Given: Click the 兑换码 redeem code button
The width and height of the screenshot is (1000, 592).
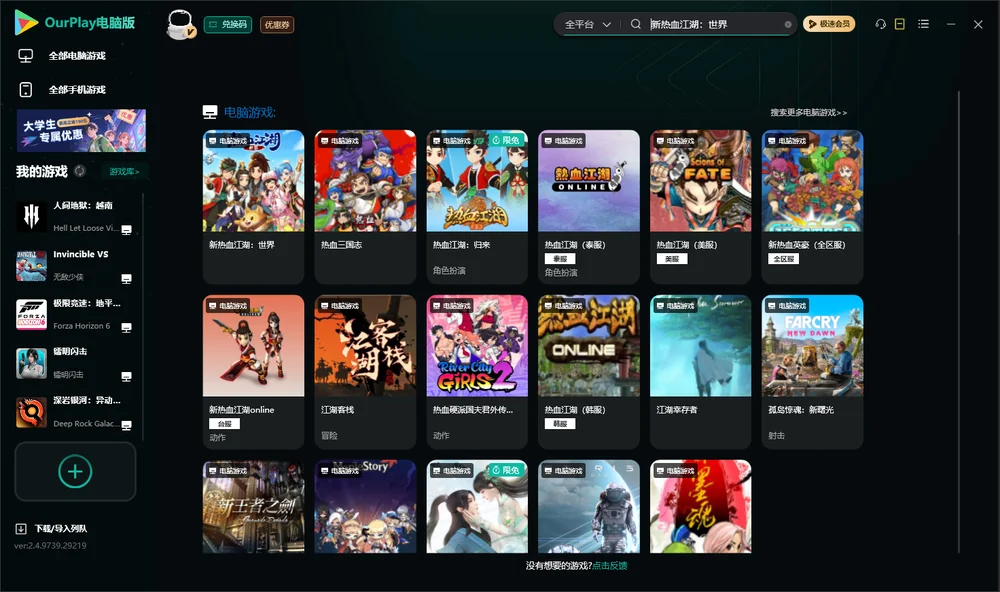Looking at the screenshot, I should [x=228, y=24].
